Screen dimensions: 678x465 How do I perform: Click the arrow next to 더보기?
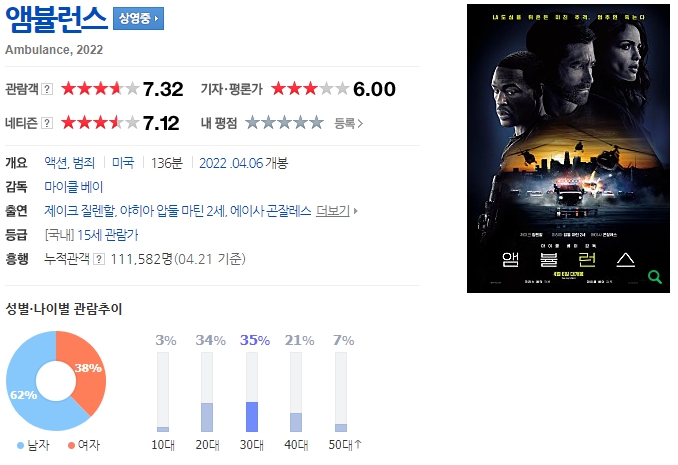355,211
